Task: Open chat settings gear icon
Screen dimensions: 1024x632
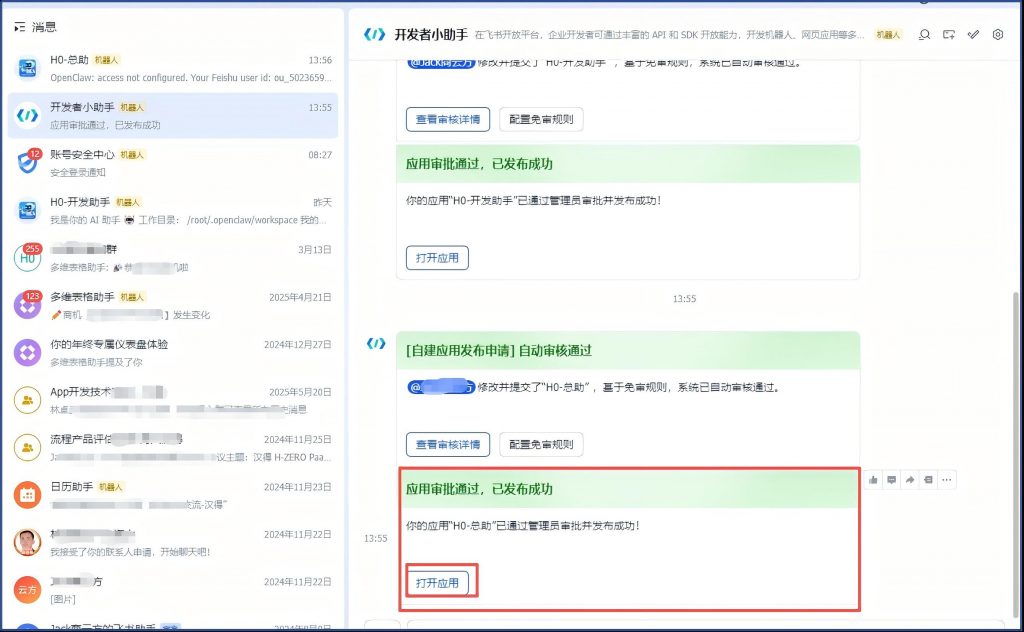Action: click(997, 35)
